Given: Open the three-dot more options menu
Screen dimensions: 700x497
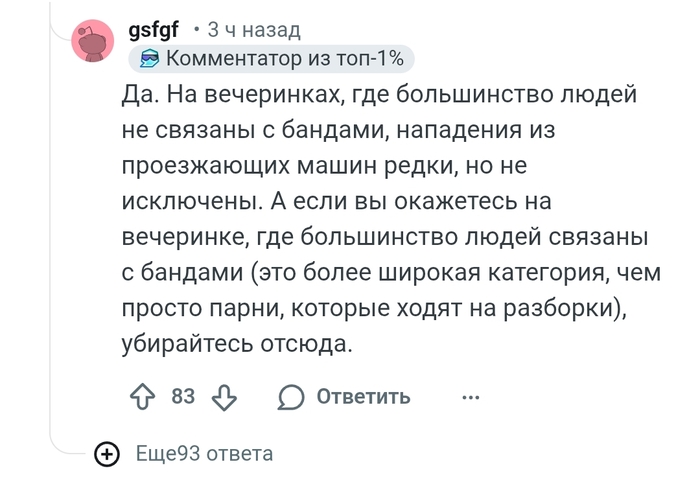Looking at the screenshot, I should tap(471, 397).
